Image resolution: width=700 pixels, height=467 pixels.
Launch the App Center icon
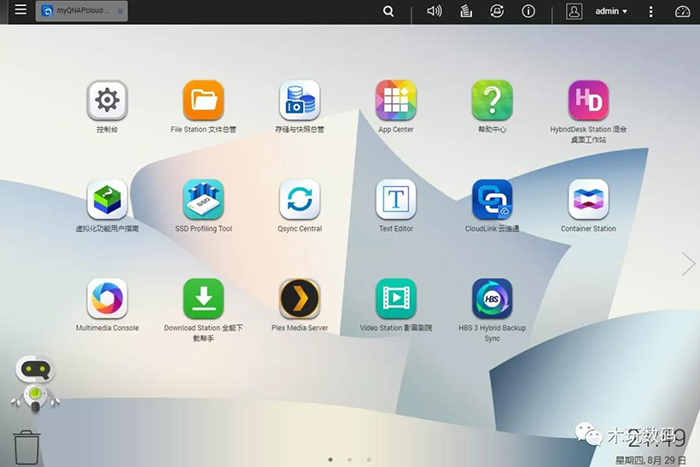[396, 100]
